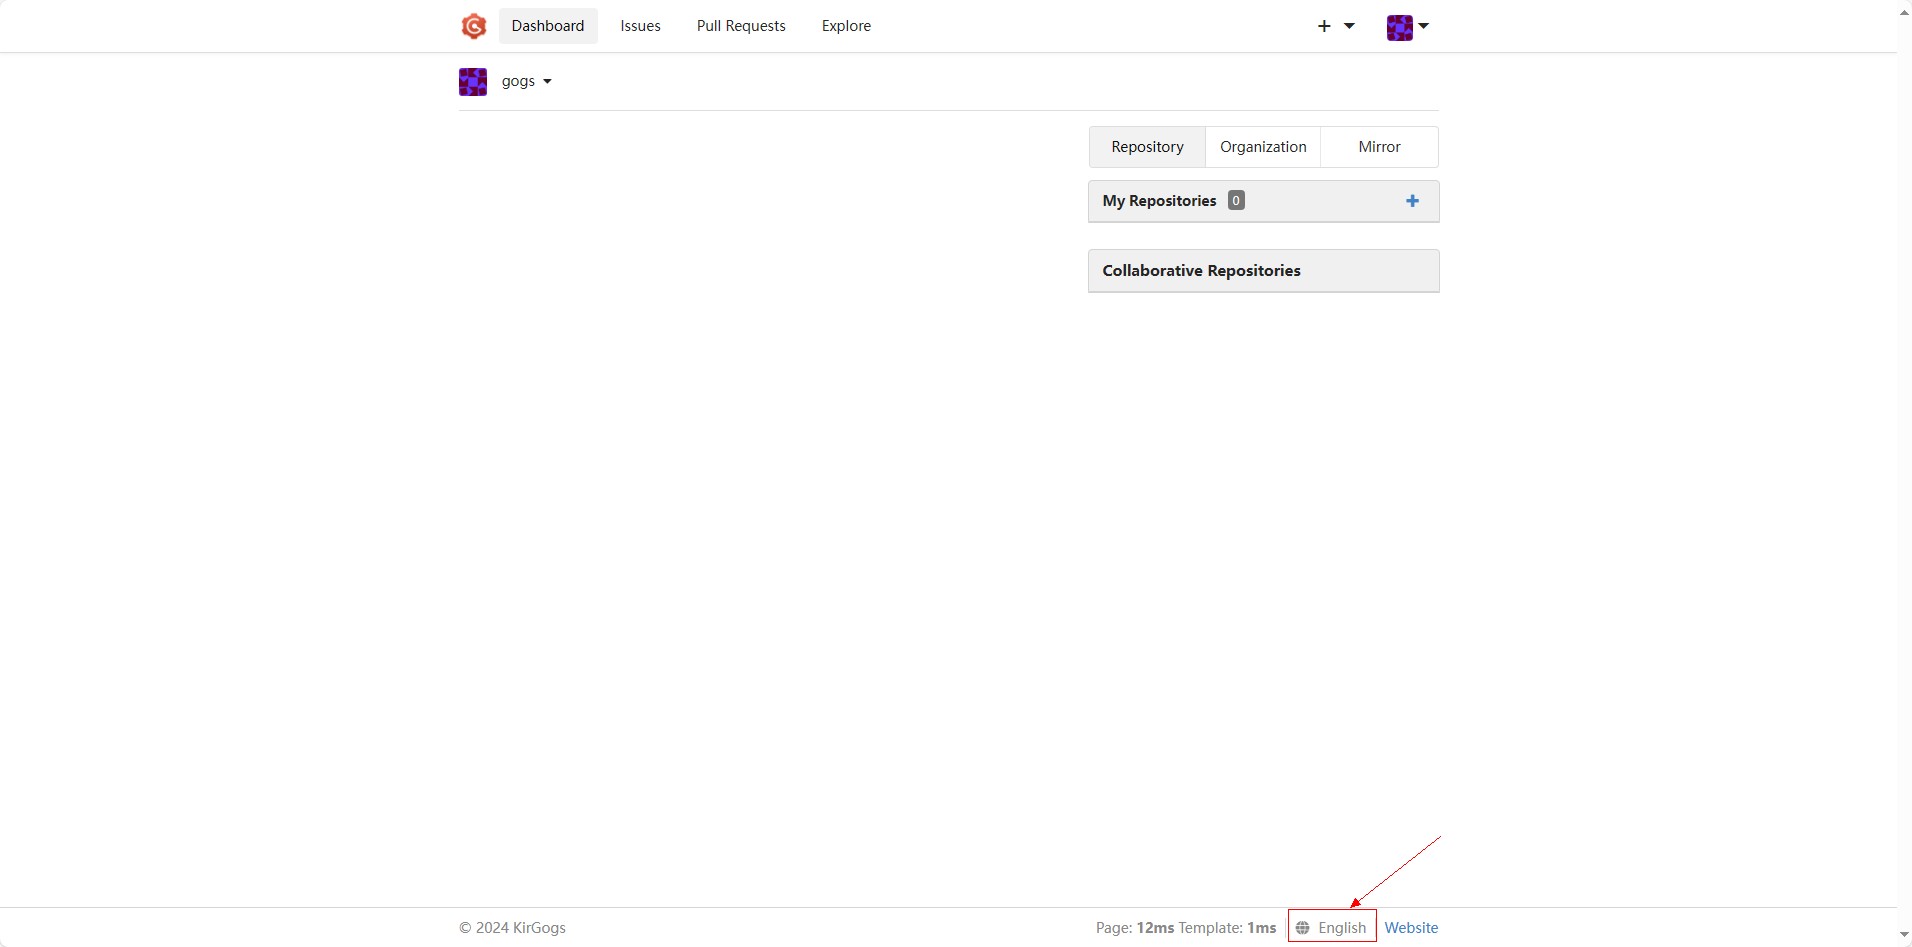Click the repository count badge 0

pos(1236,200)
